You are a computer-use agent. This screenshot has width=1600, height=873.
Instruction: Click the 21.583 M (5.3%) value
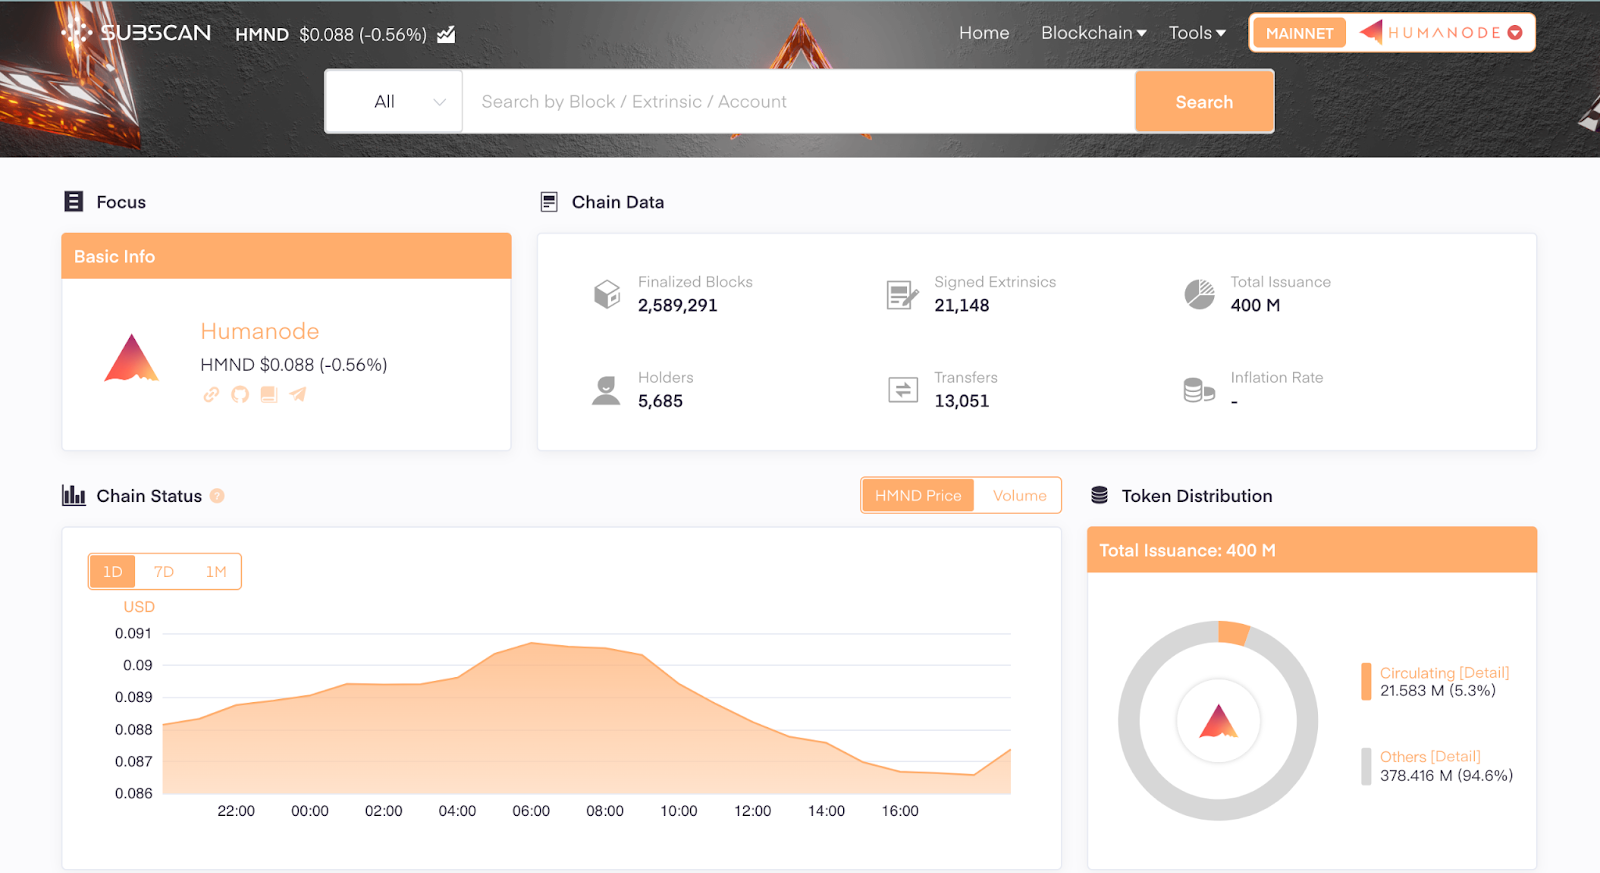(1438, 691)
